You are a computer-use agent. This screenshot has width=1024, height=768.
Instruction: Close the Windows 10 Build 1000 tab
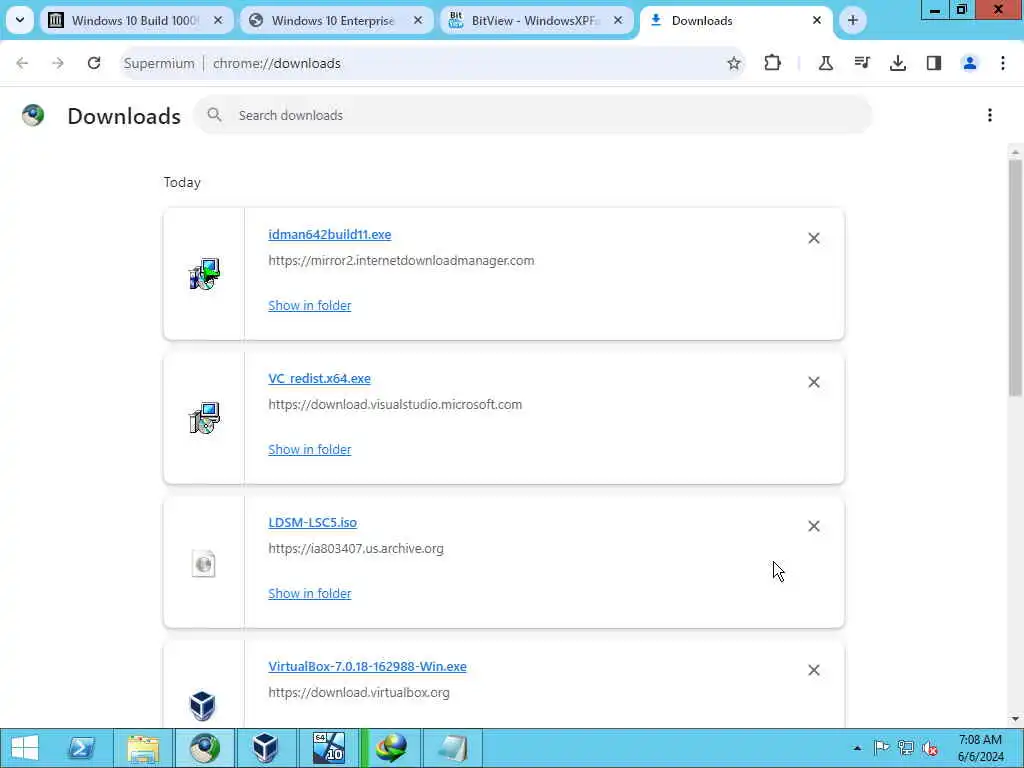pyautogui.click(x=218, y=20)
